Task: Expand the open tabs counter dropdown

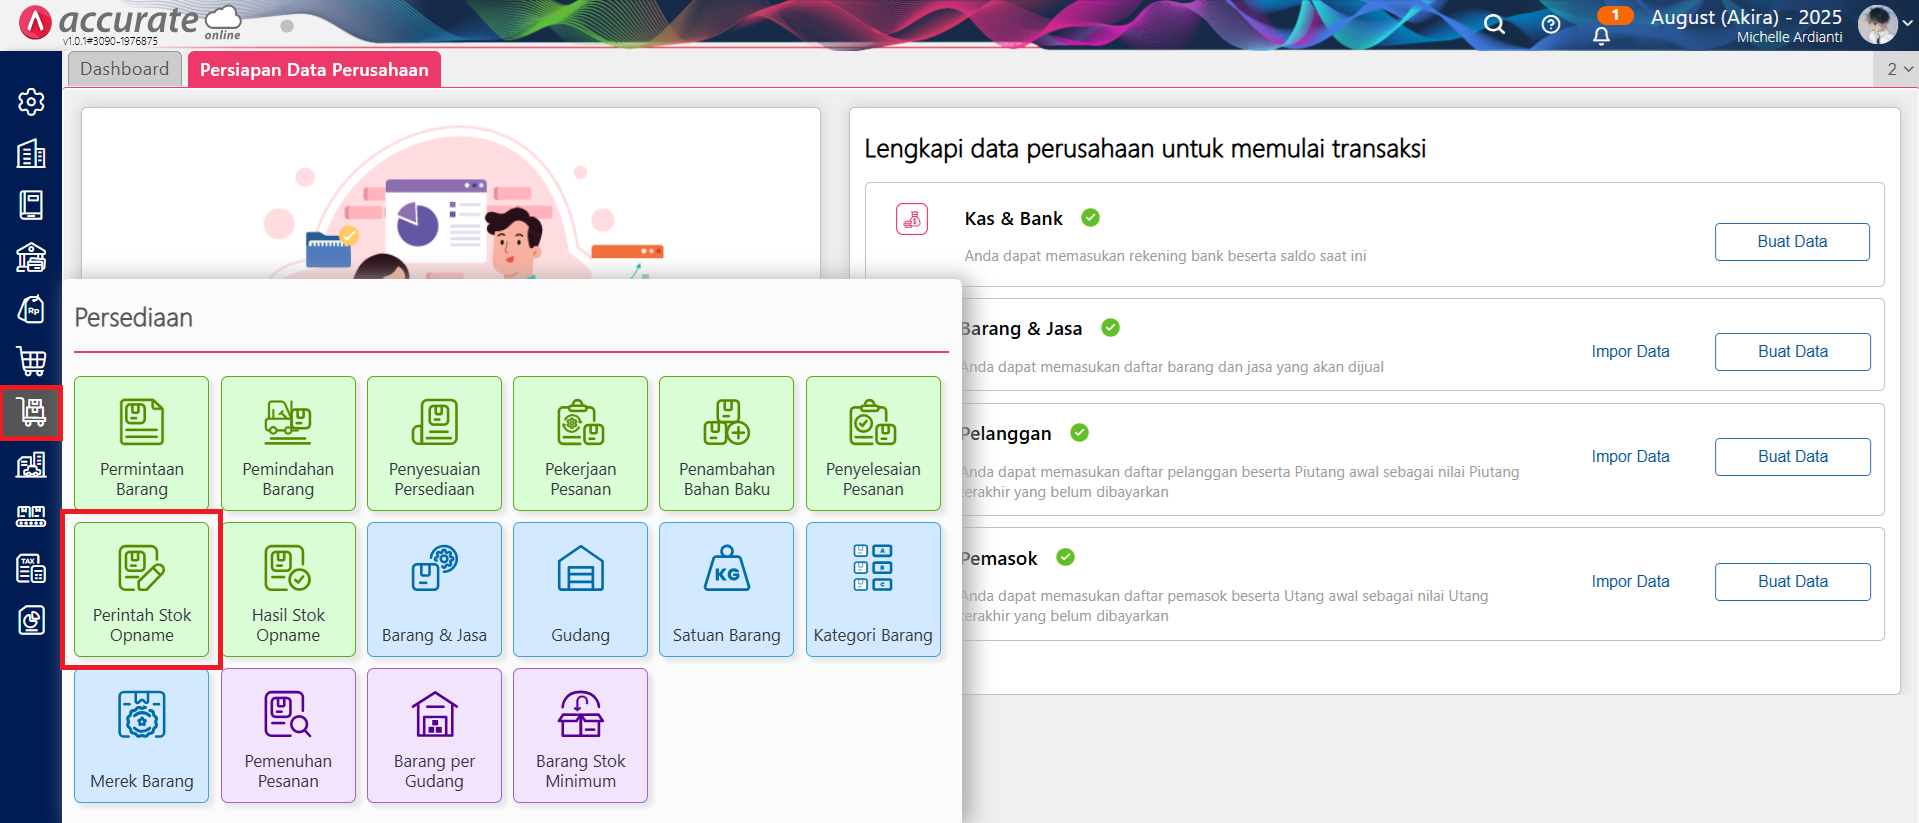Action: pos(1899,69)
